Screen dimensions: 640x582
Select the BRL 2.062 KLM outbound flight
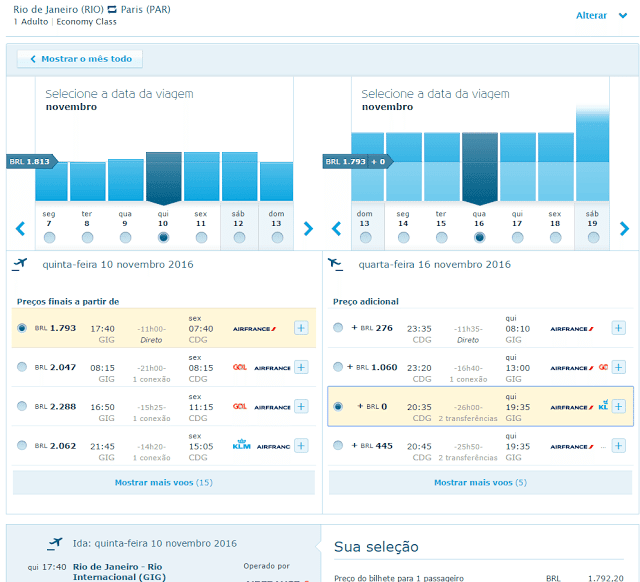click(x=22, y=445)
